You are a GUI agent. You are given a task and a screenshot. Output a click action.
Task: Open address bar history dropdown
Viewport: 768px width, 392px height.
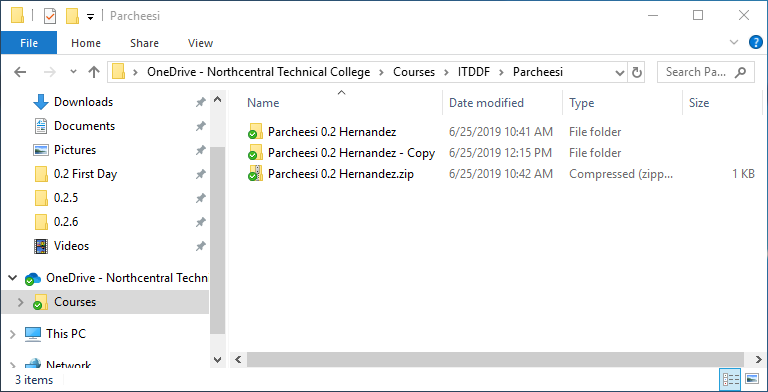pyautogui.click(x=620, y=73)
